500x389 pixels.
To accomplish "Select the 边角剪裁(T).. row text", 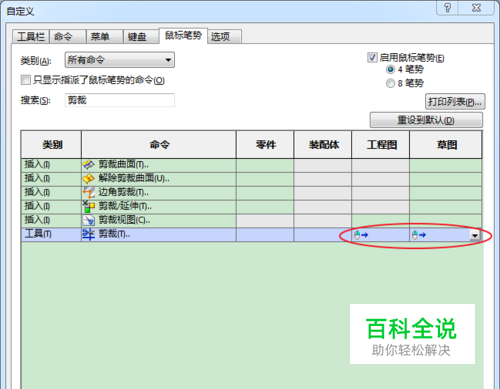I will (x=123, y=192).
